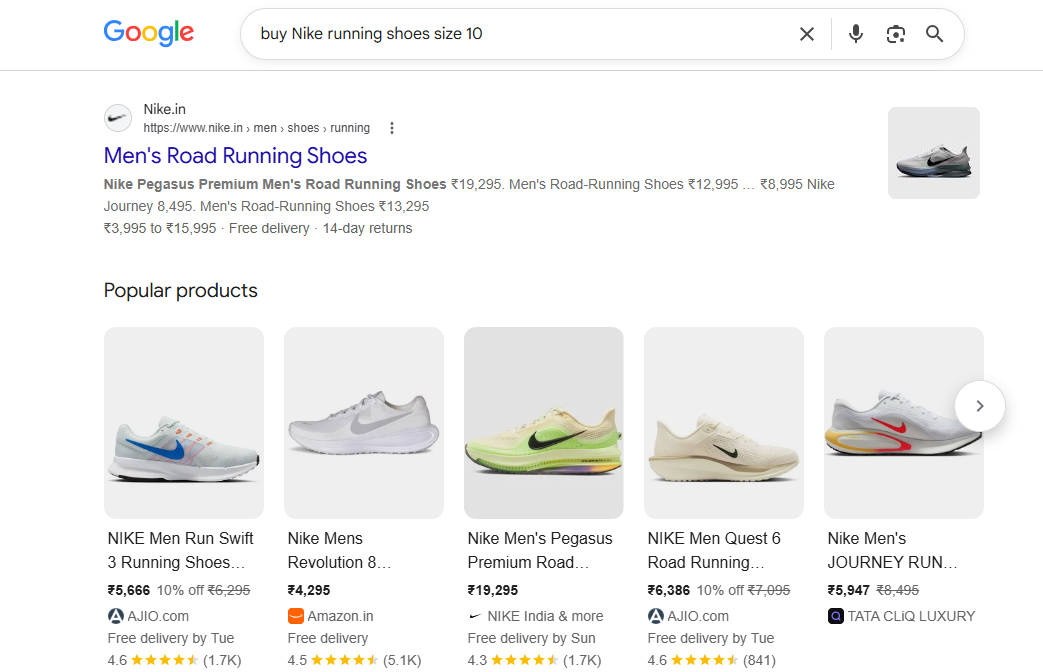Click the NIKE India seller swoosh icon
Viewport: 1043px width, 672px height.
pos(475,616)
